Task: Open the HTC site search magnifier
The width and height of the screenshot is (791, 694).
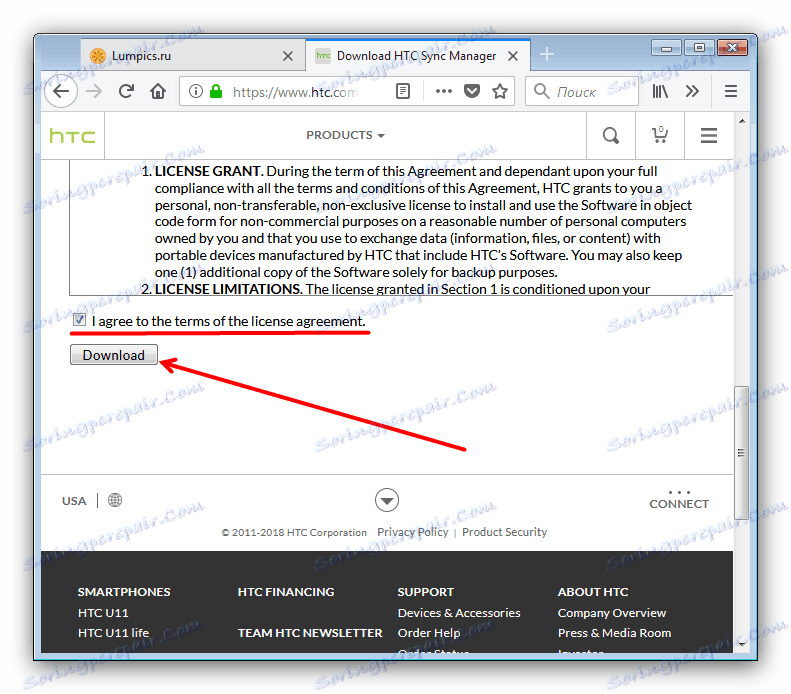Action: [x=611, y=136]
